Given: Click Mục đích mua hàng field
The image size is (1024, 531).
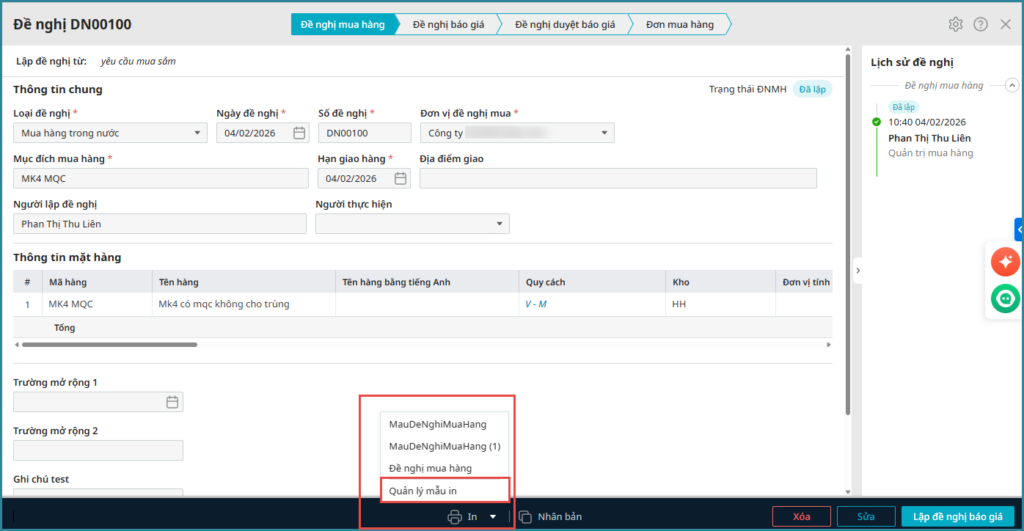Looking at the screenshot, I should [x=161, y=178].
